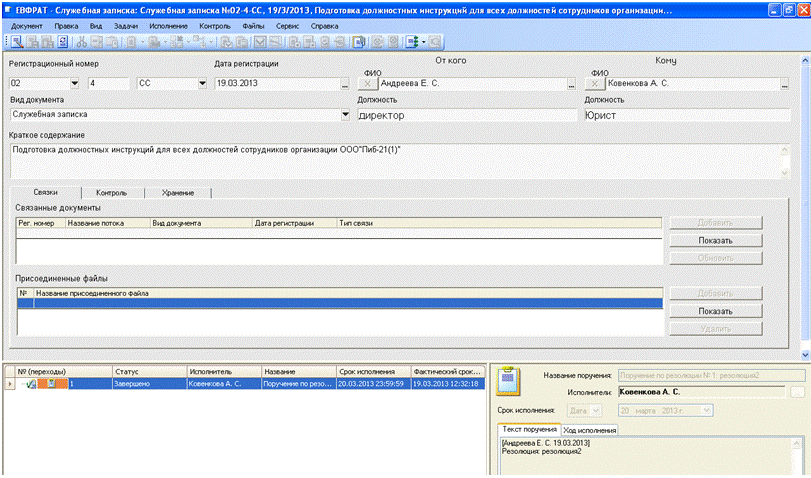Select the Завершено task row for Ковенкова
811x478 pixels.
click(x=240, y=383)
